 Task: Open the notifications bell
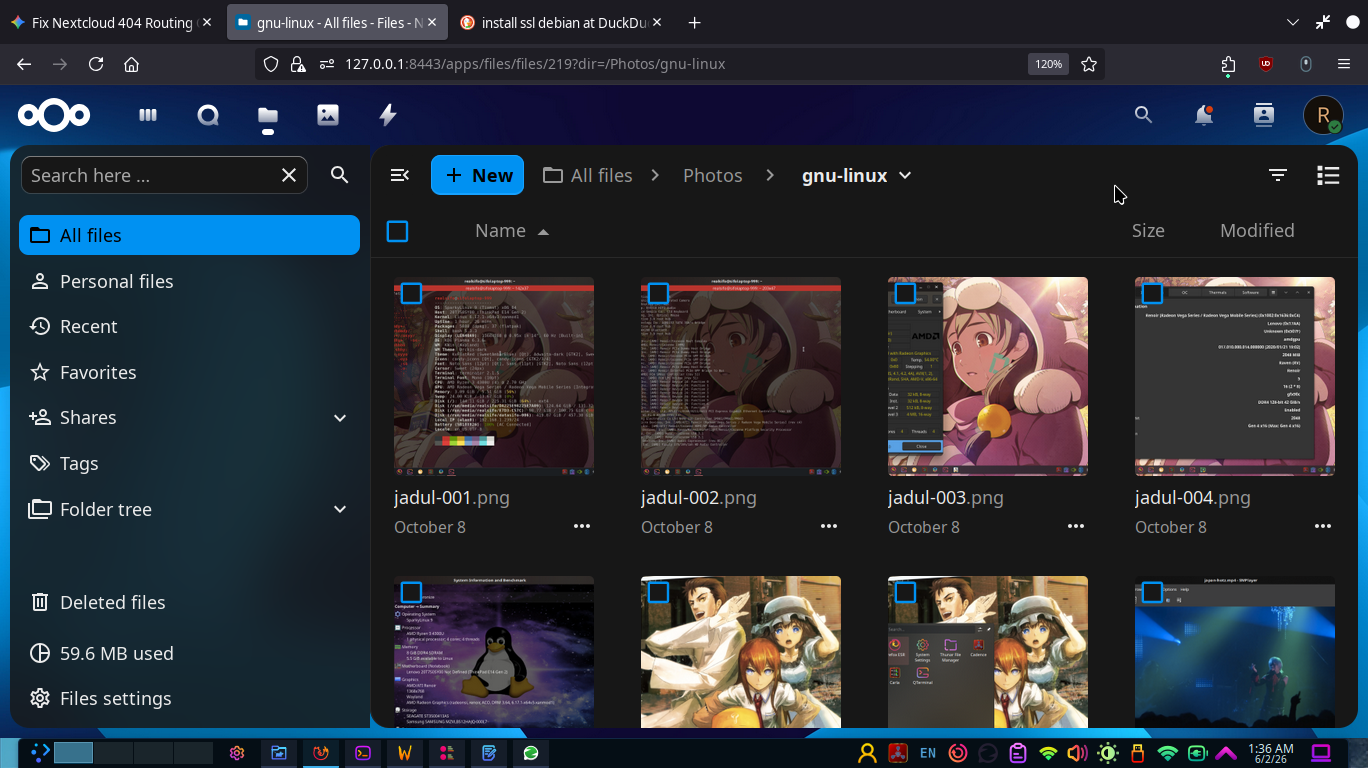point(1204,116)
